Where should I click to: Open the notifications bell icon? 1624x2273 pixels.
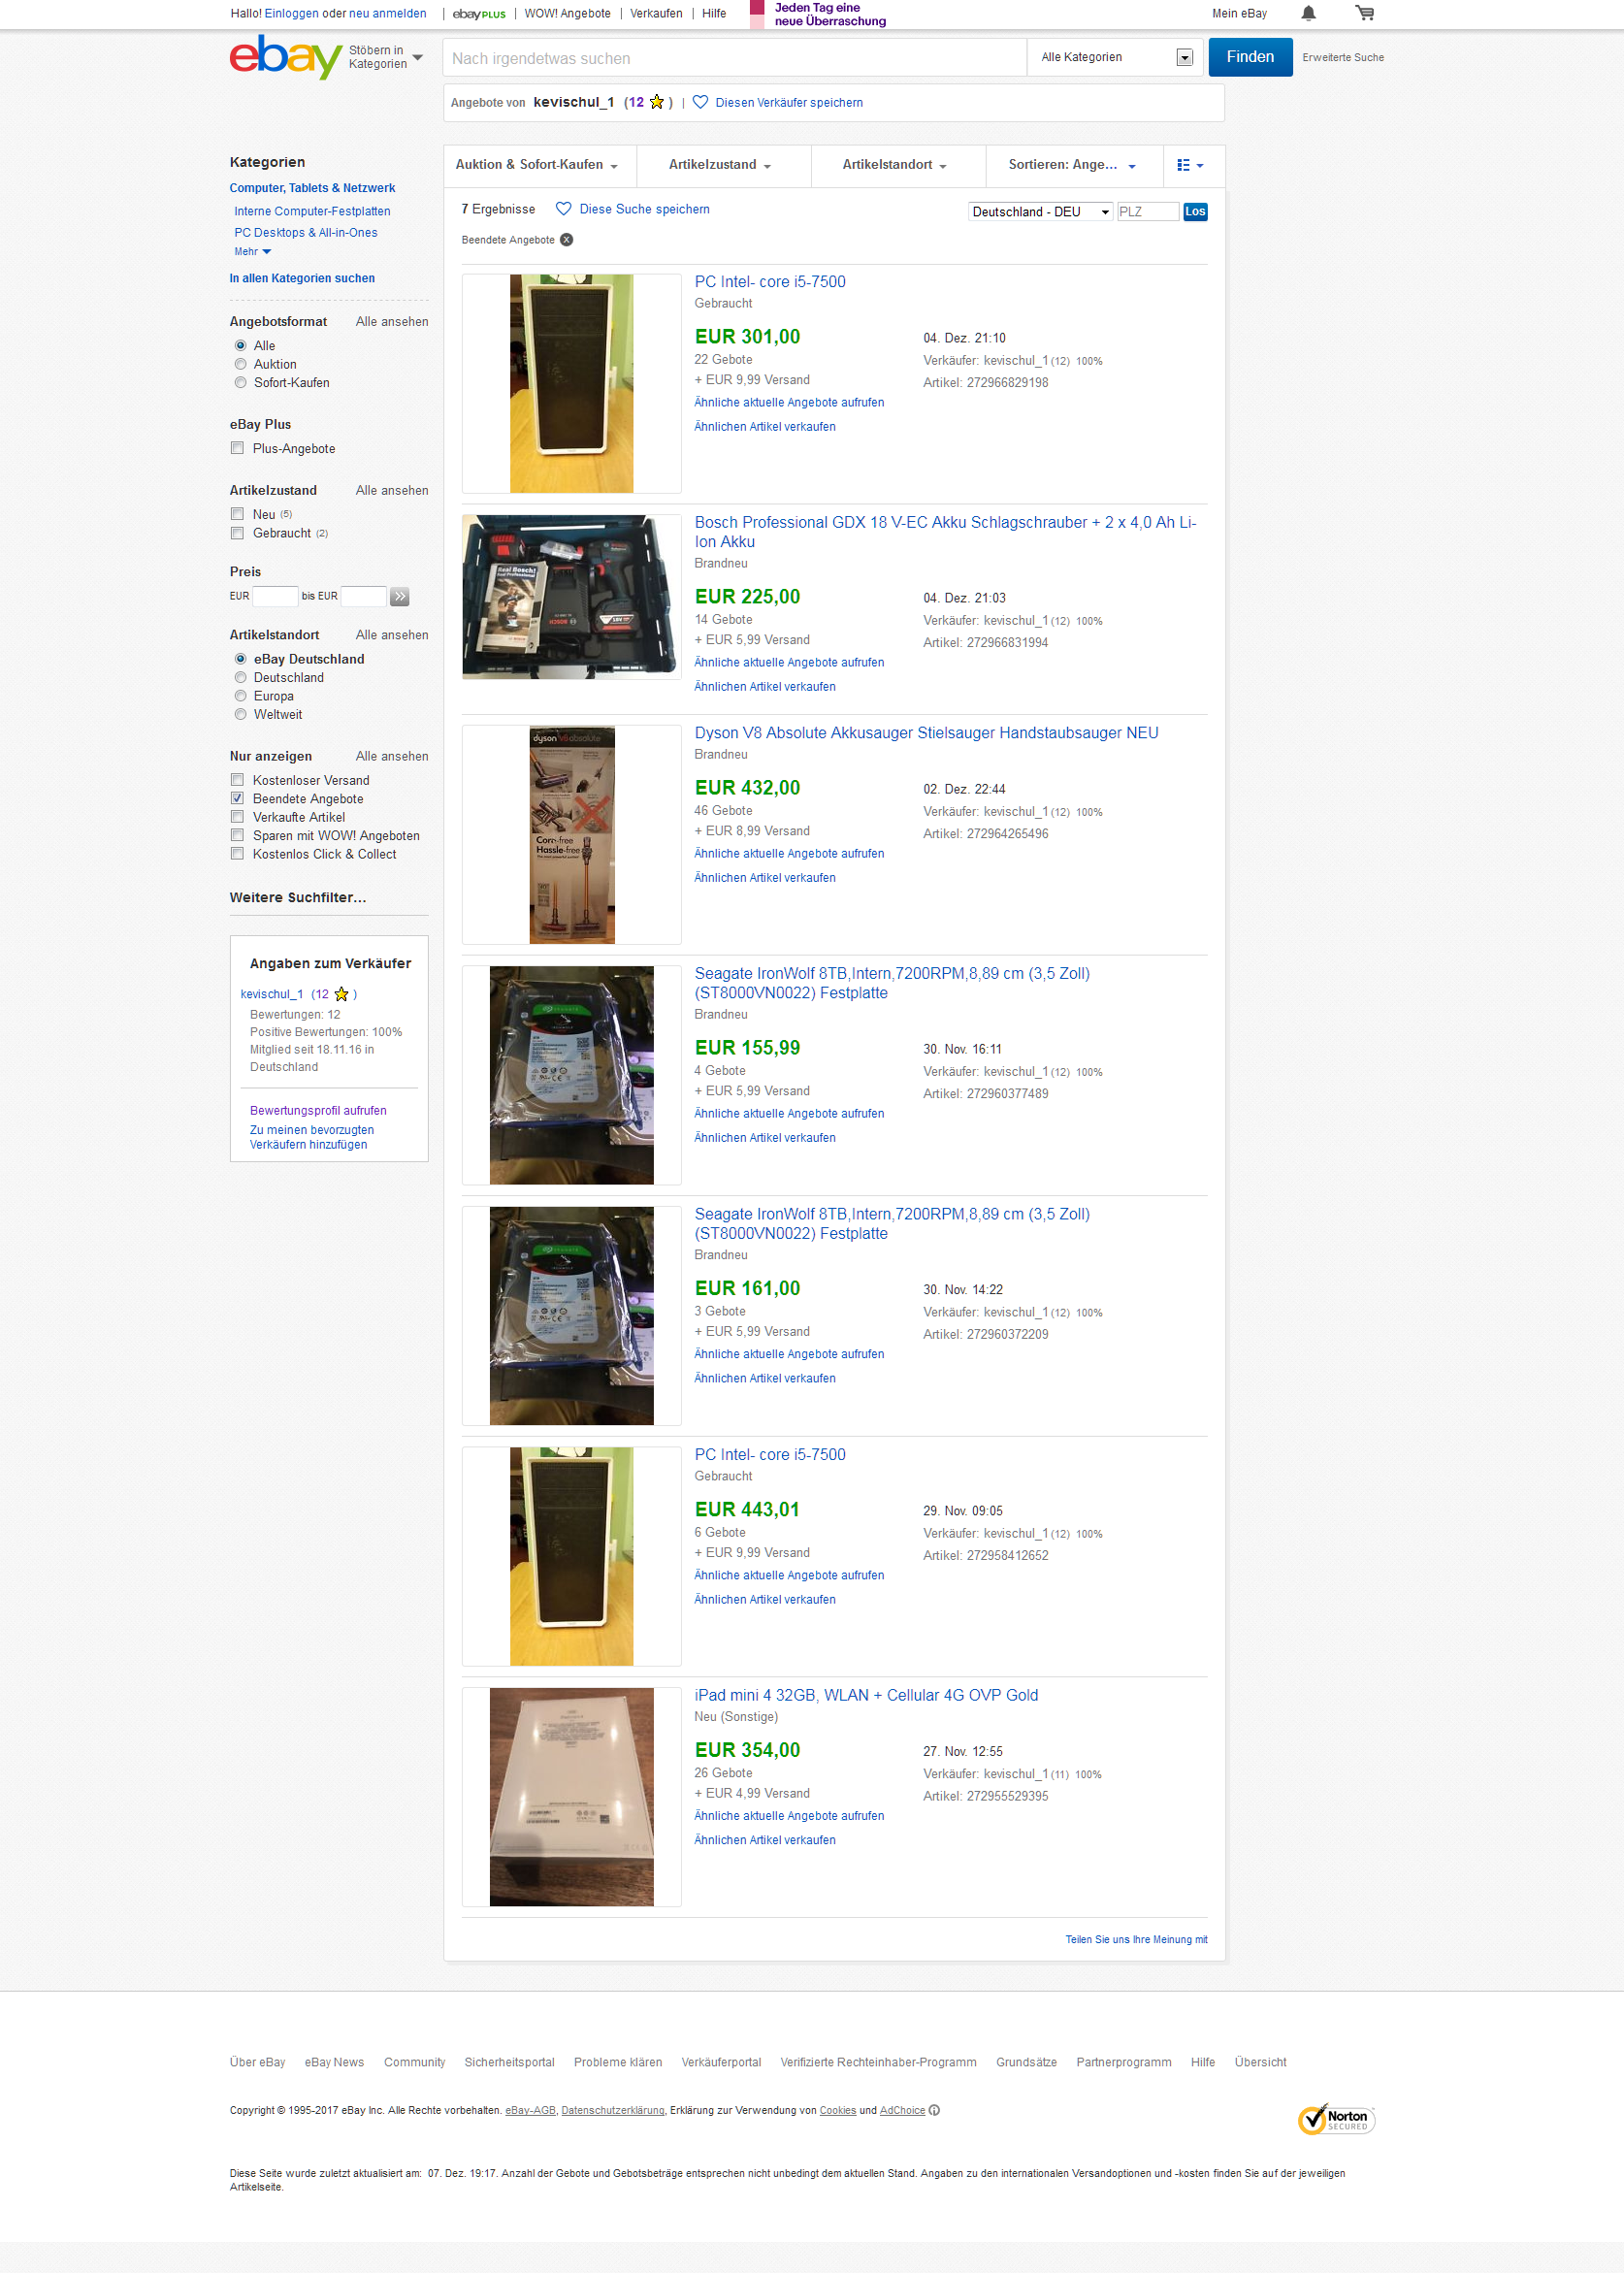[1308, 13]
